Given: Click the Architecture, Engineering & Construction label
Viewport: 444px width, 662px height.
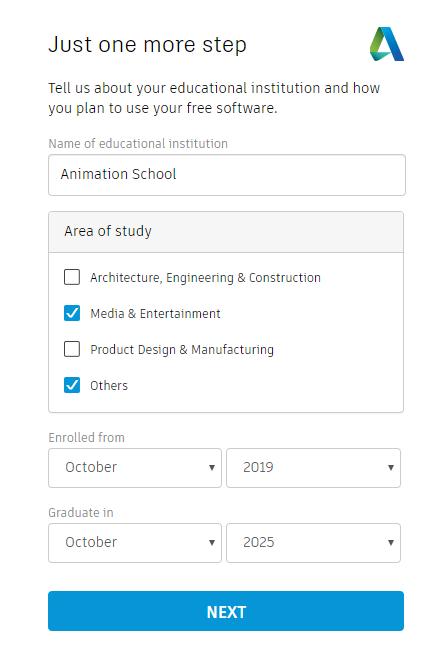Looking at the screenshot, I should click(x=206, y=278).
